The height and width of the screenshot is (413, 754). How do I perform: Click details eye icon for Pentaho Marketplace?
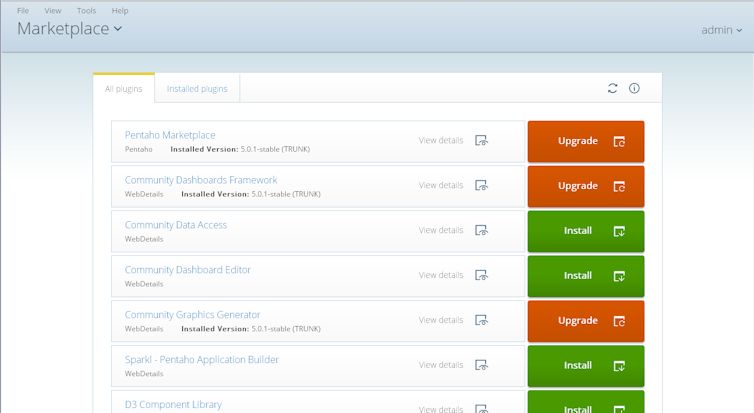coord(481,140)
